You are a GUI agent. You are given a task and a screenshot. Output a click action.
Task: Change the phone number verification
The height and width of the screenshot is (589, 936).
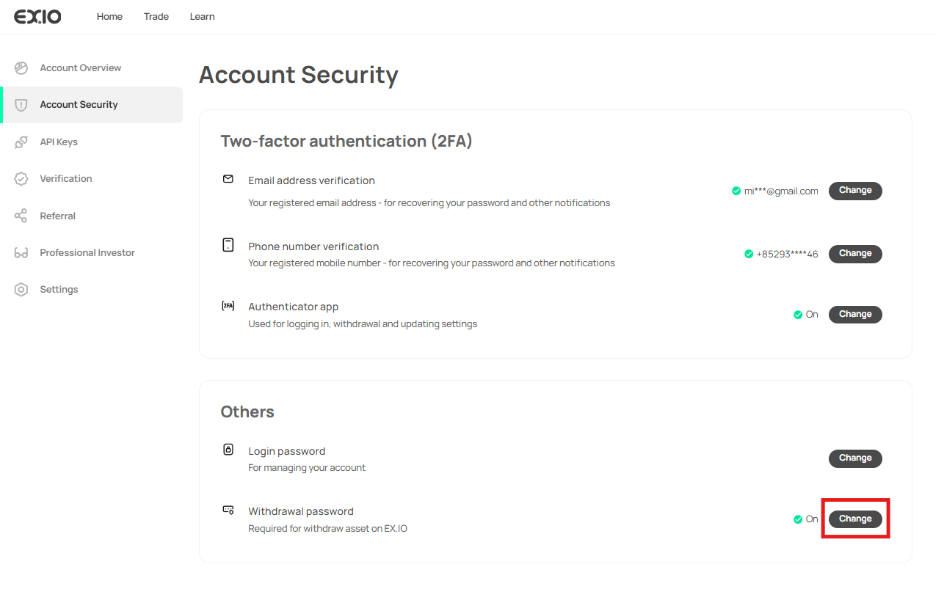coord(855,254)
